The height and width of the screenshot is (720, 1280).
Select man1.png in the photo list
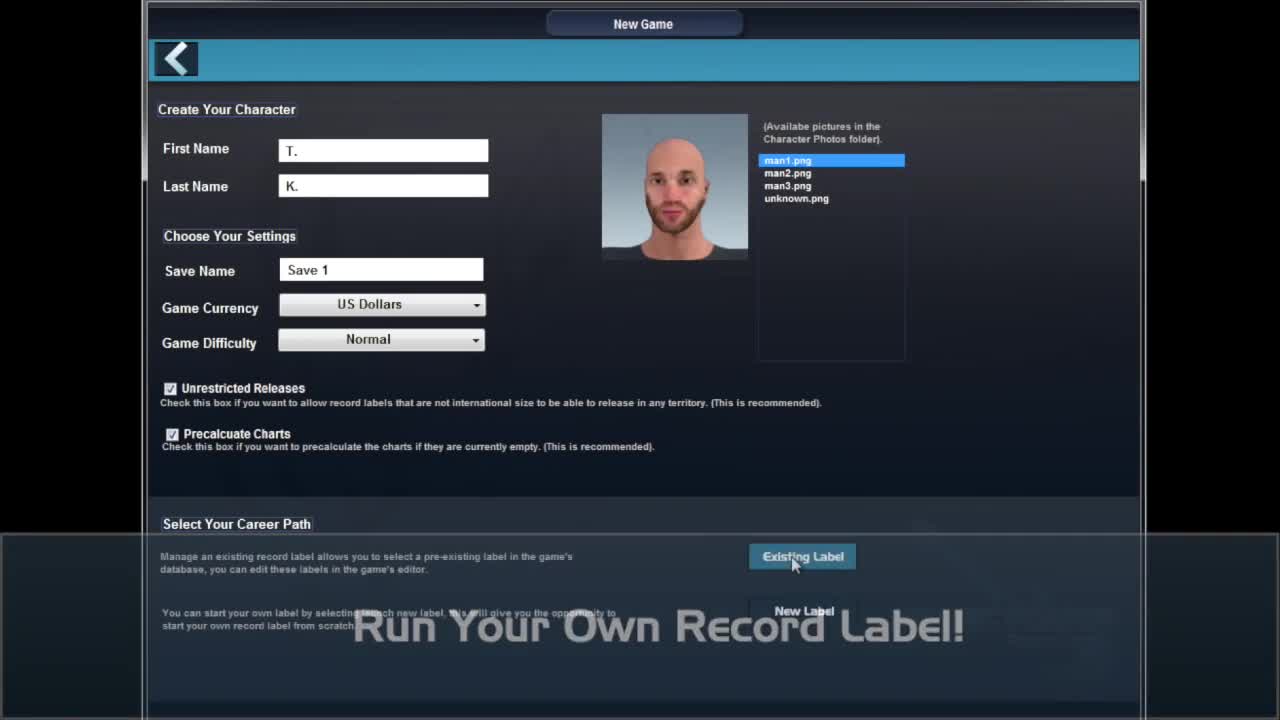pyautogui.click(x=788, y=160)
